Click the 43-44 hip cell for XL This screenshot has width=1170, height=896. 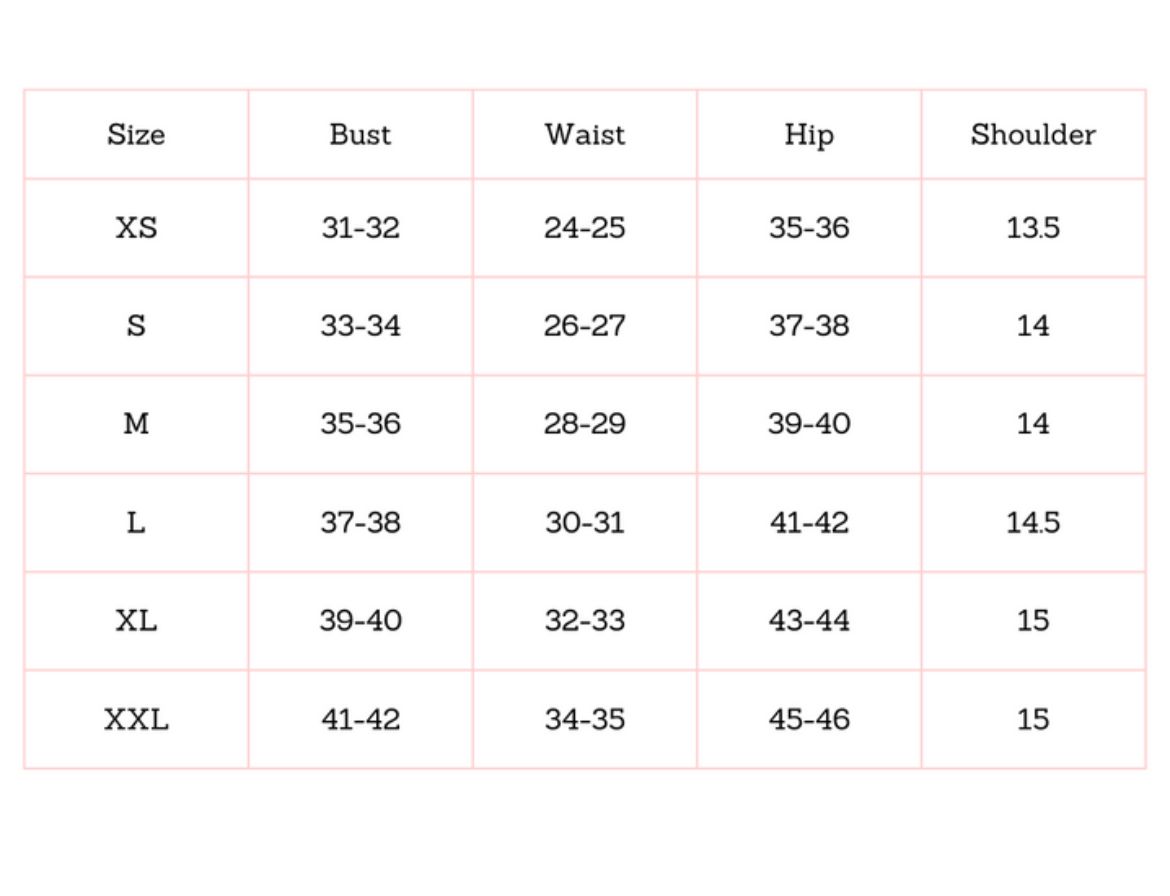(x=808, y=620)
